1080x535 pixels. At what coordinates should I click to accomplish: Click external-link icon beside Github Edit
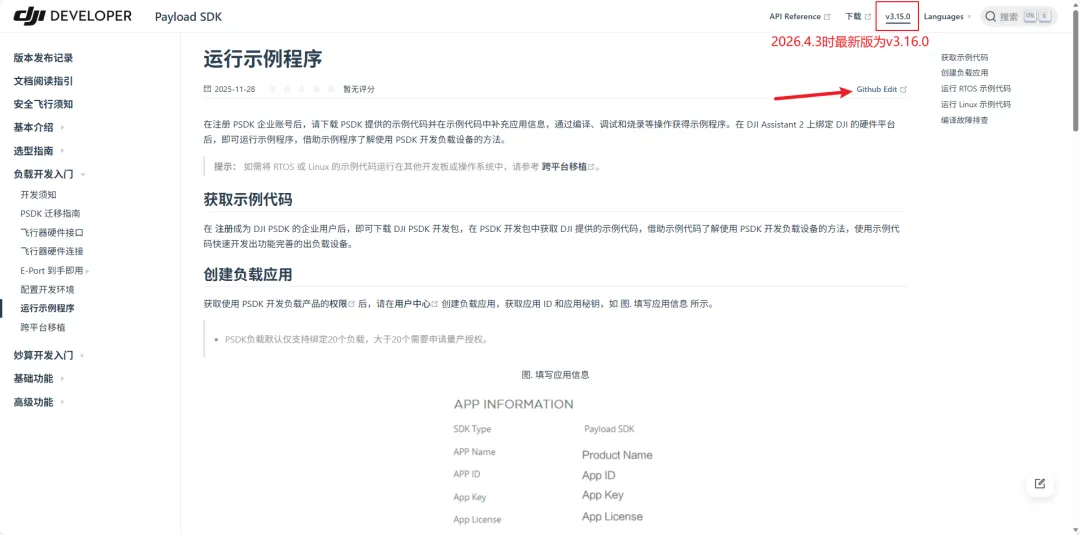point(904,90)
